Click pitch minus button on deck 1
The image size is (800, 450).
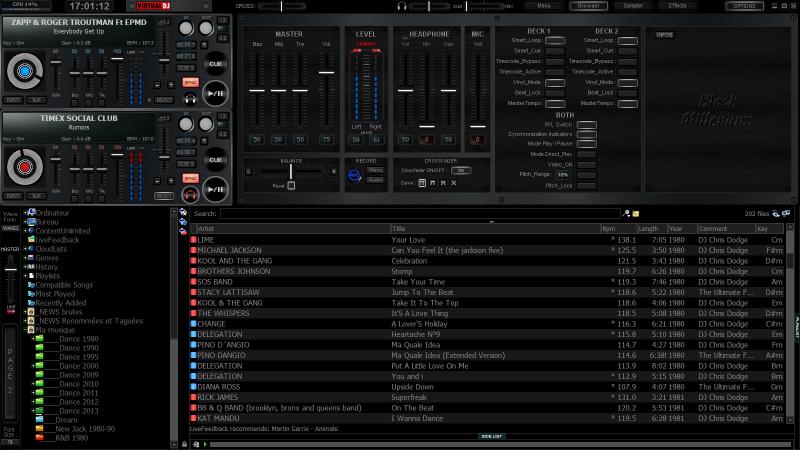(157, 85)
